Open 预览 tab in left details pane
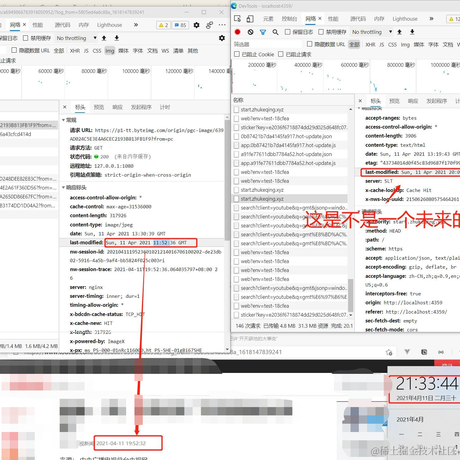 point(99,107)
